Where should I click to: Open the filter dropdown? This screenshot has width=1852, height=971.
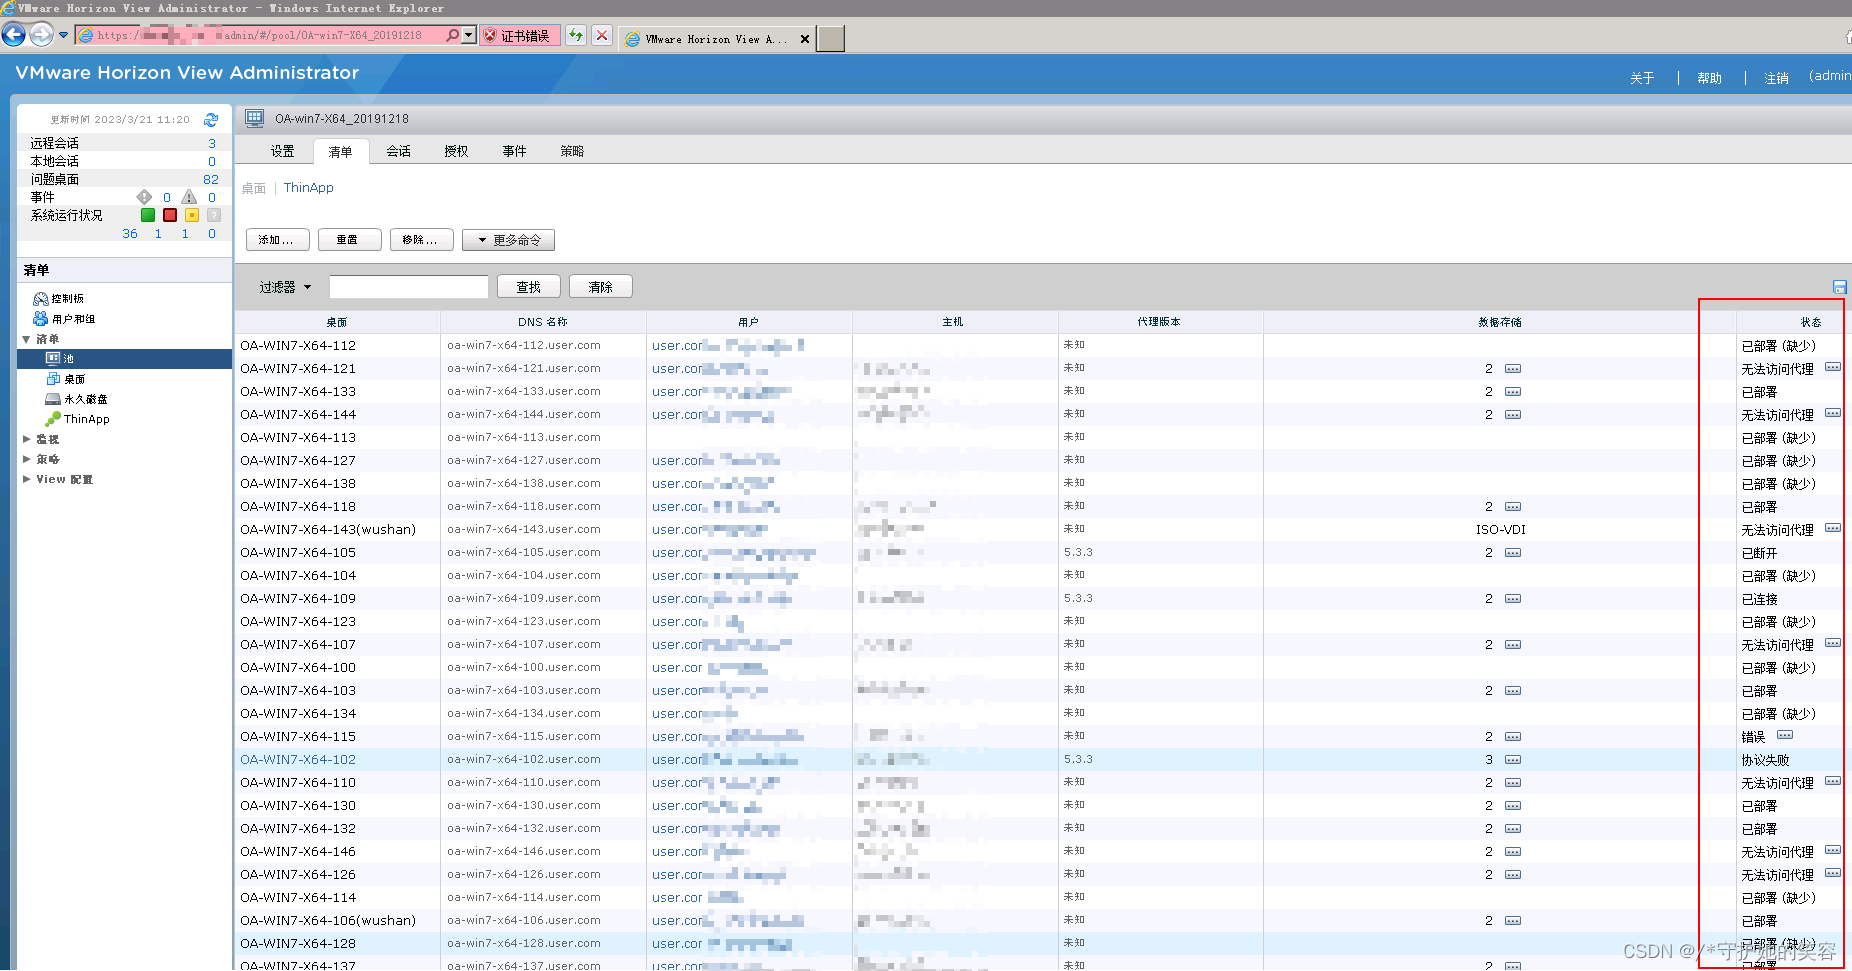point(285,287)
